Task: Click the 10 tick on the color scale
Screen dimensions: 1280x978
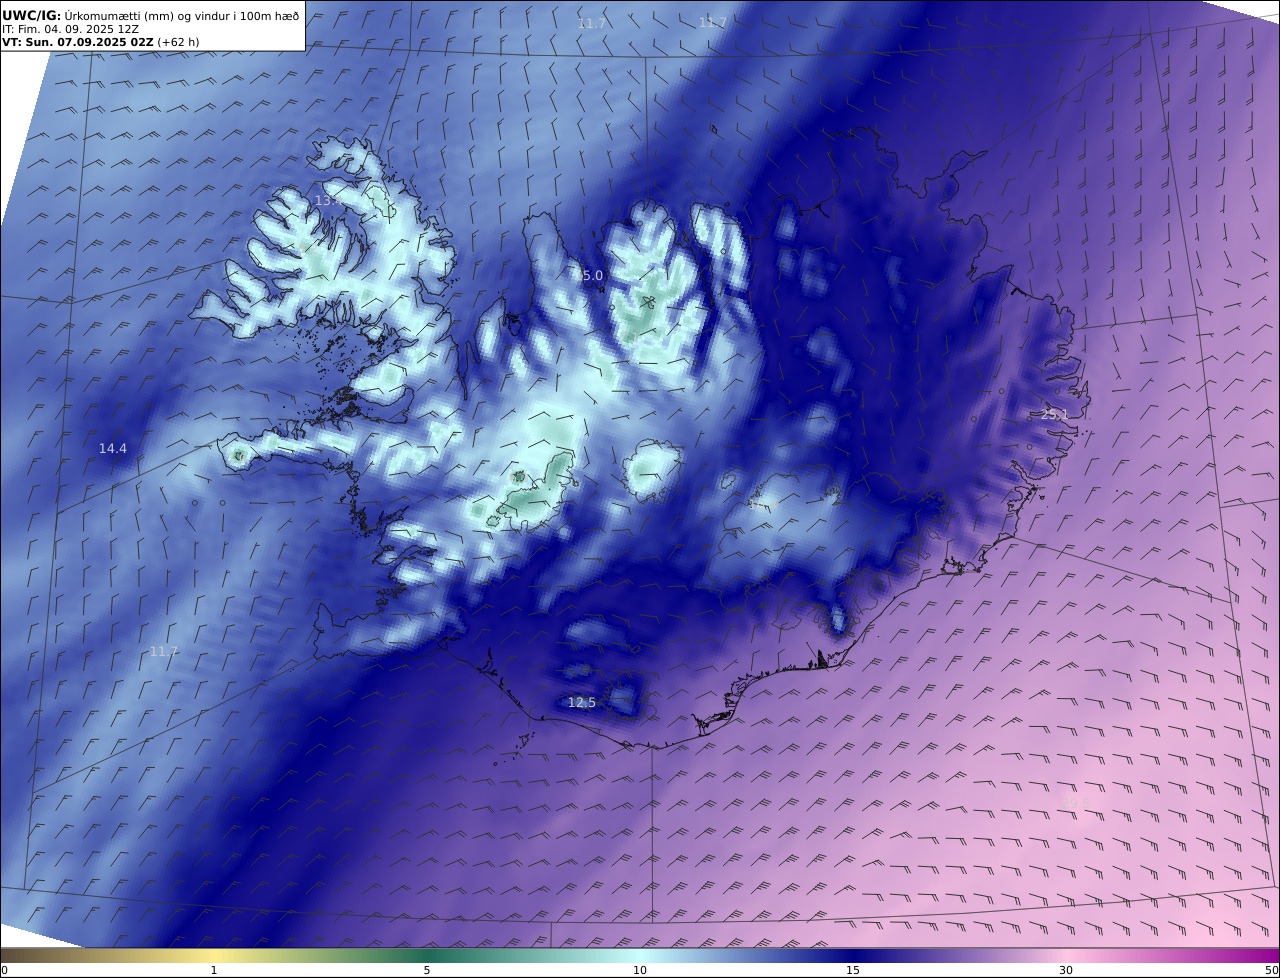Action: point(640,970)
